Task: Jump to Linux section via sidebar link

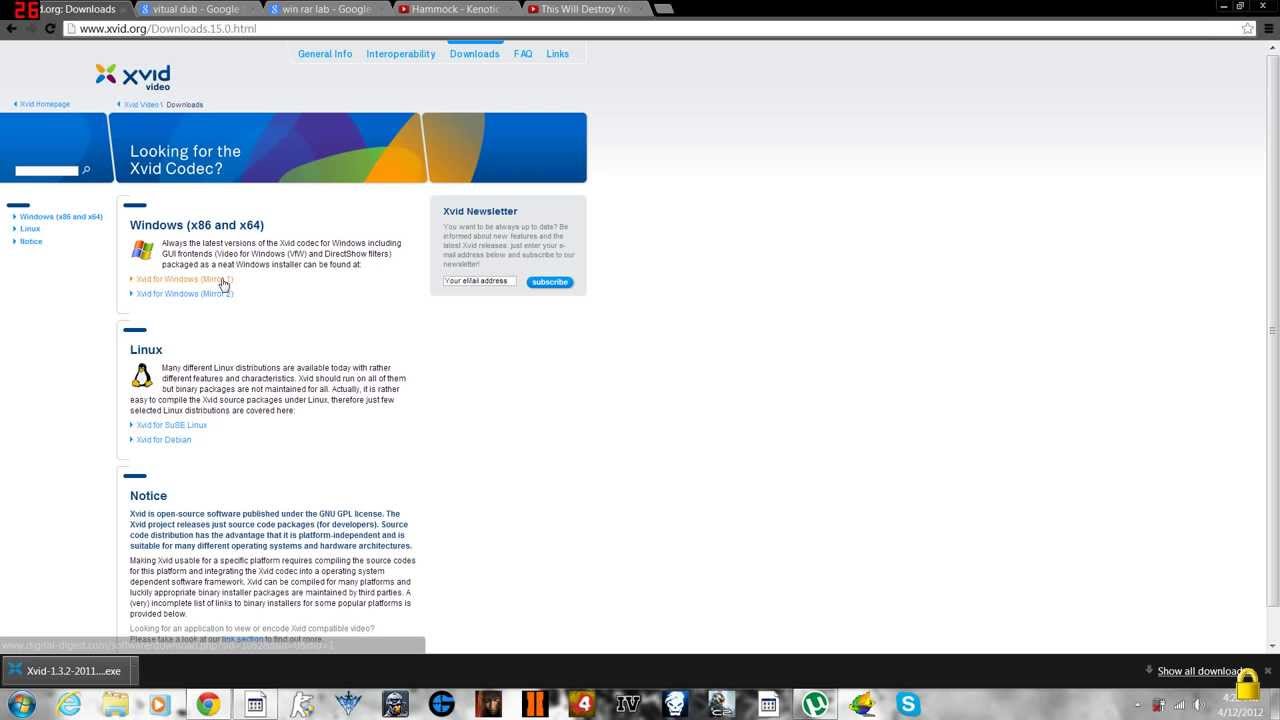Action: coord(30,229)
